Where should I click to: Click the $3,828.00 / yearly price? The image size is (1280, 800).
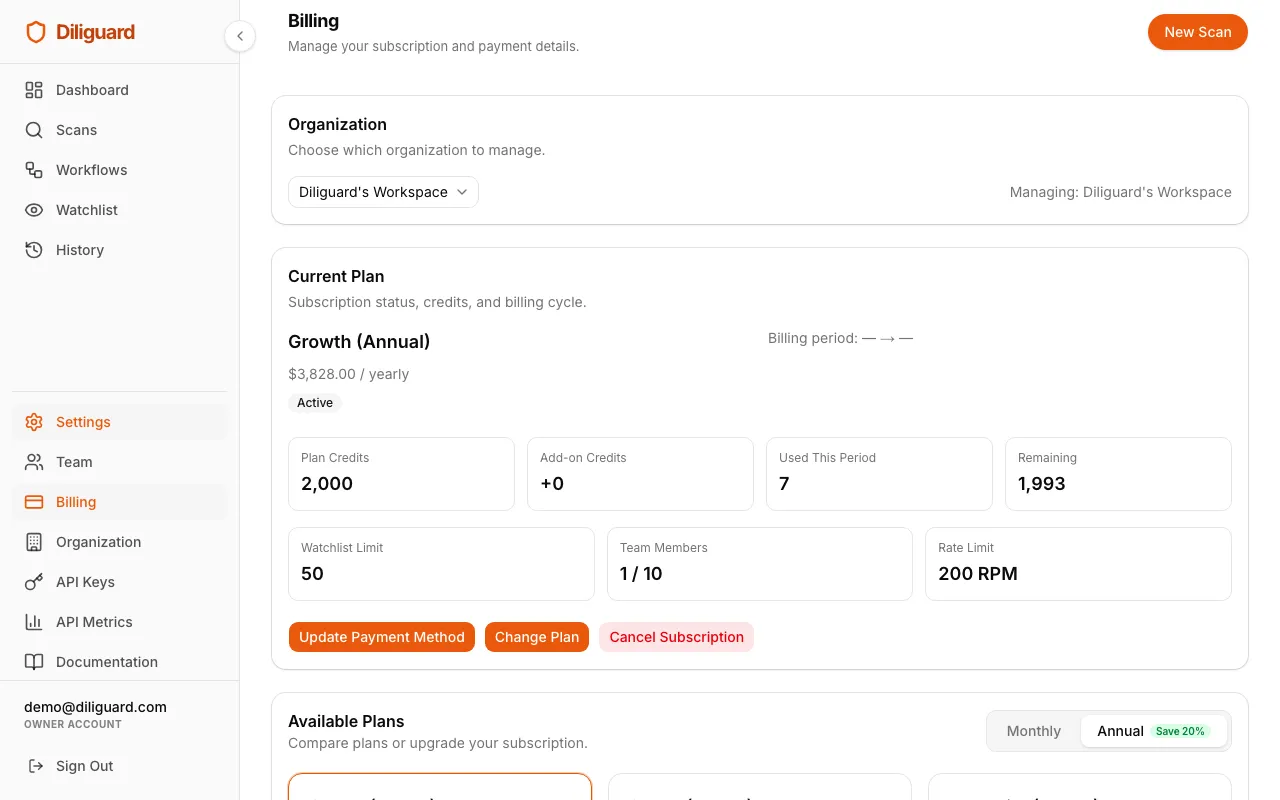[x=348, y=374]
